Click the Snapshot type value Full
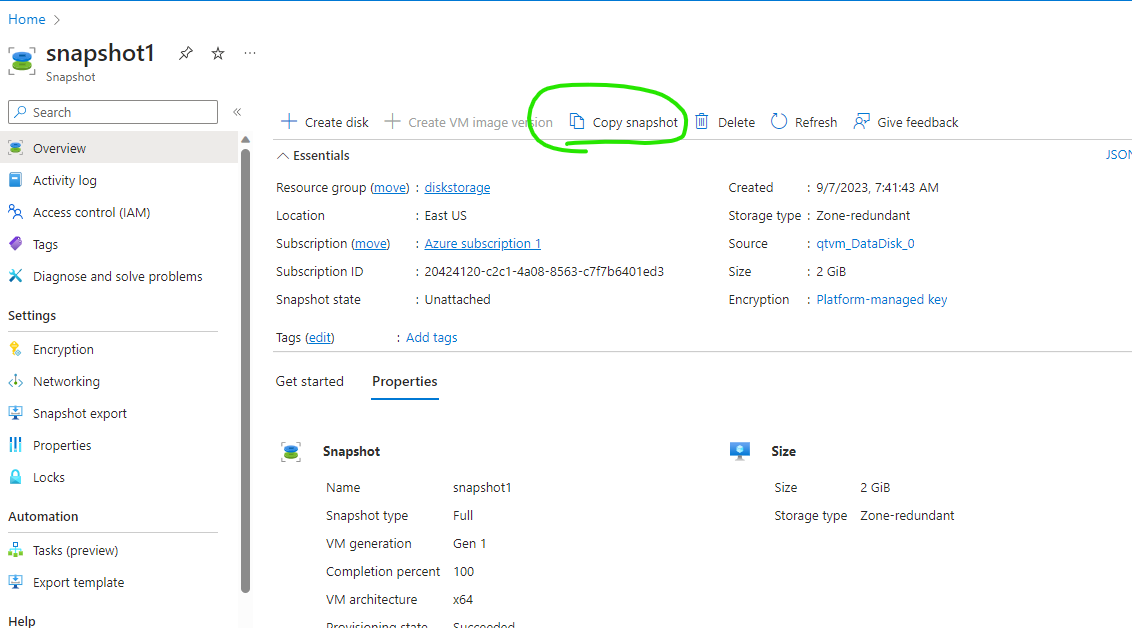Viewport: 1132px width, 628px height. [x=463, y=515]
